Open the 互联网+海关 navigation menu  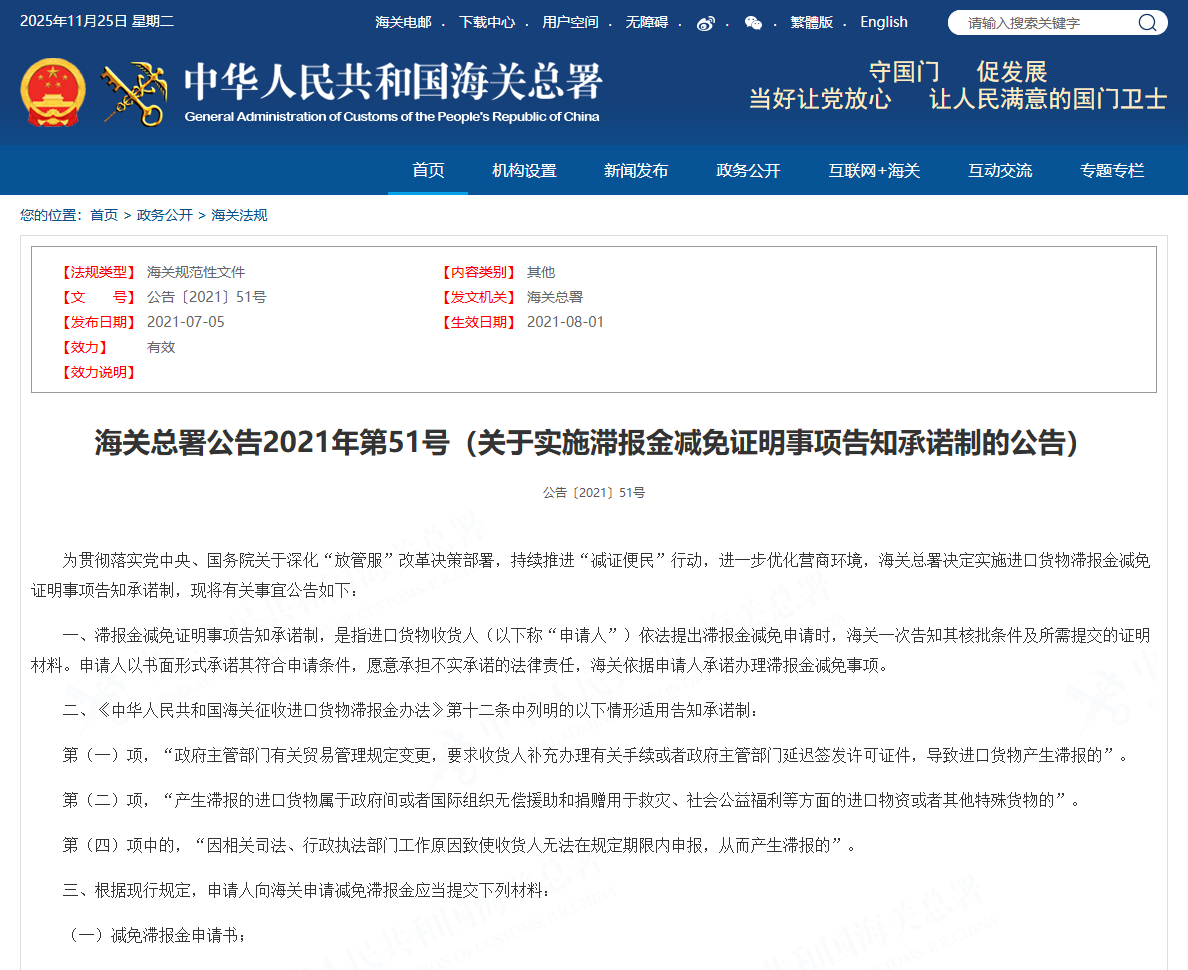(874, 171)
